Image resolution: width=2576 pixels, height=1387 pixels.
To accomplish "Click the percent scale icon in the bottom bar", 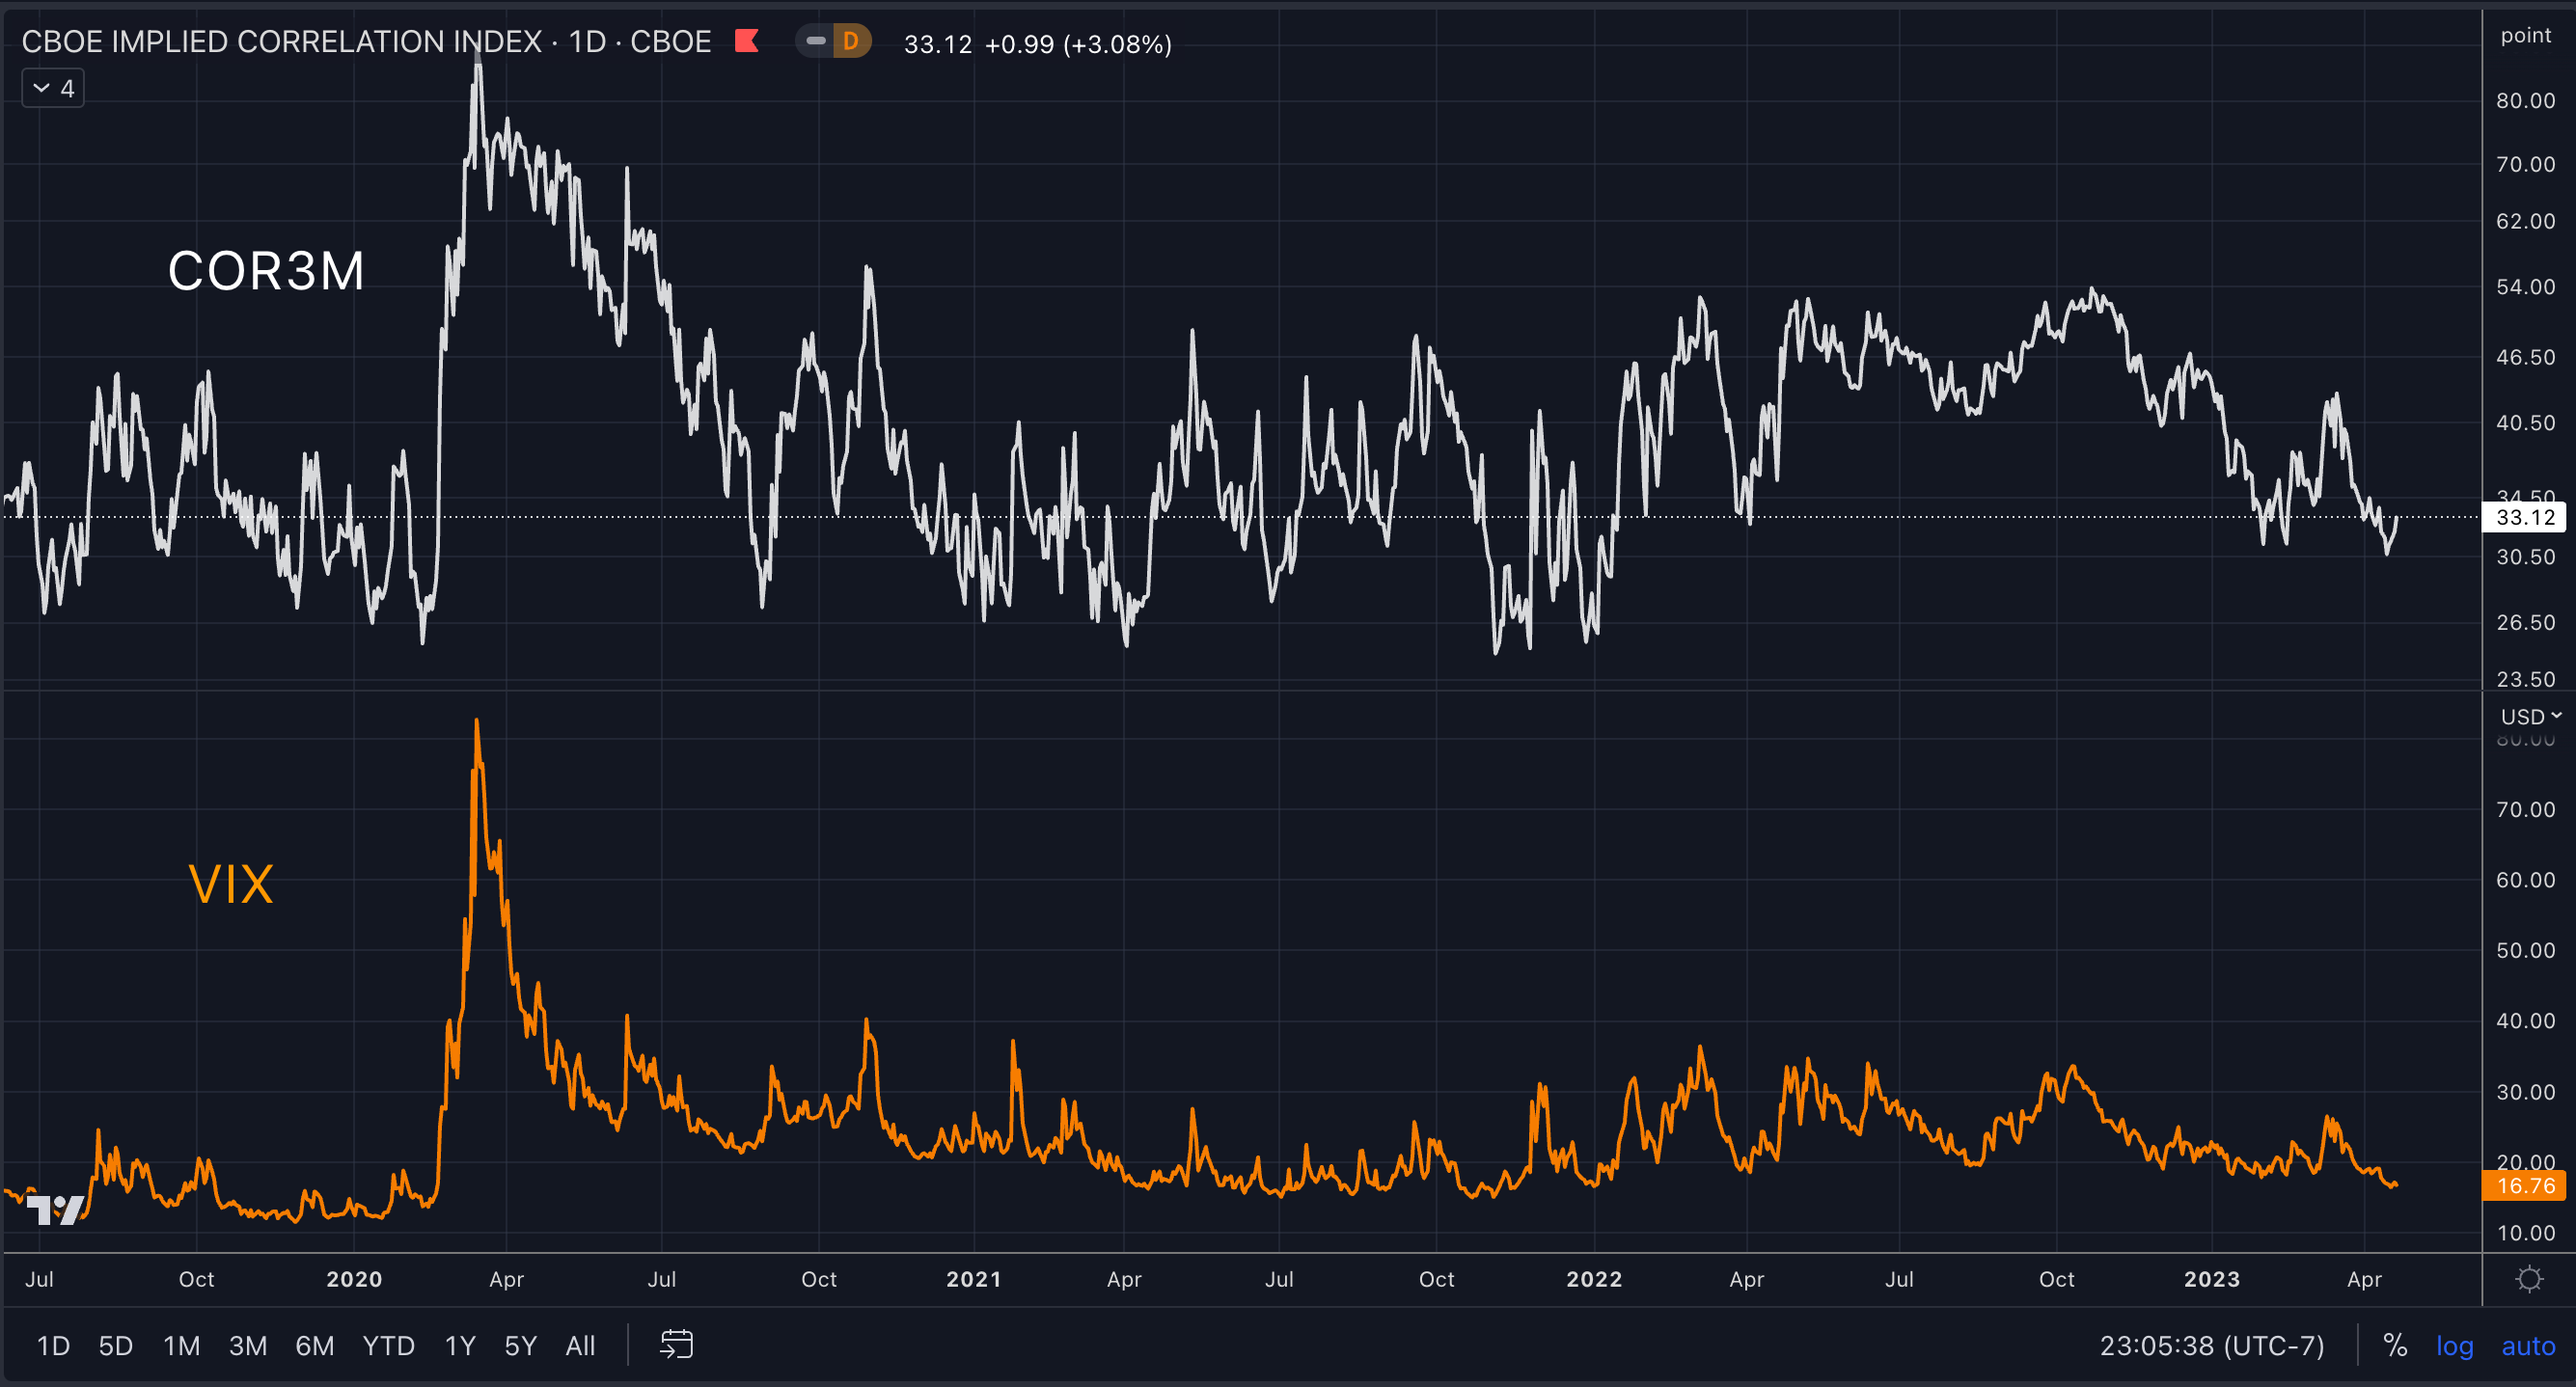I will coord(2395,1345).
